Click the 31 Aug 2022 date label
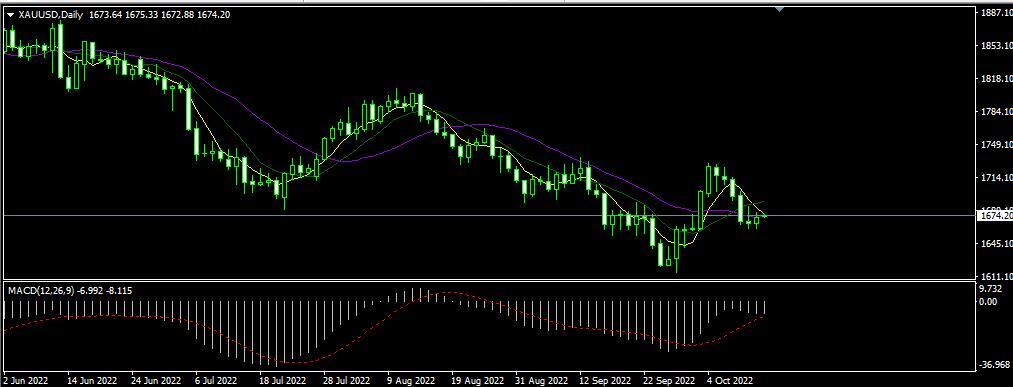This screenshot has width=1013, height=387. pyautogui.click(x=541, y=380)
